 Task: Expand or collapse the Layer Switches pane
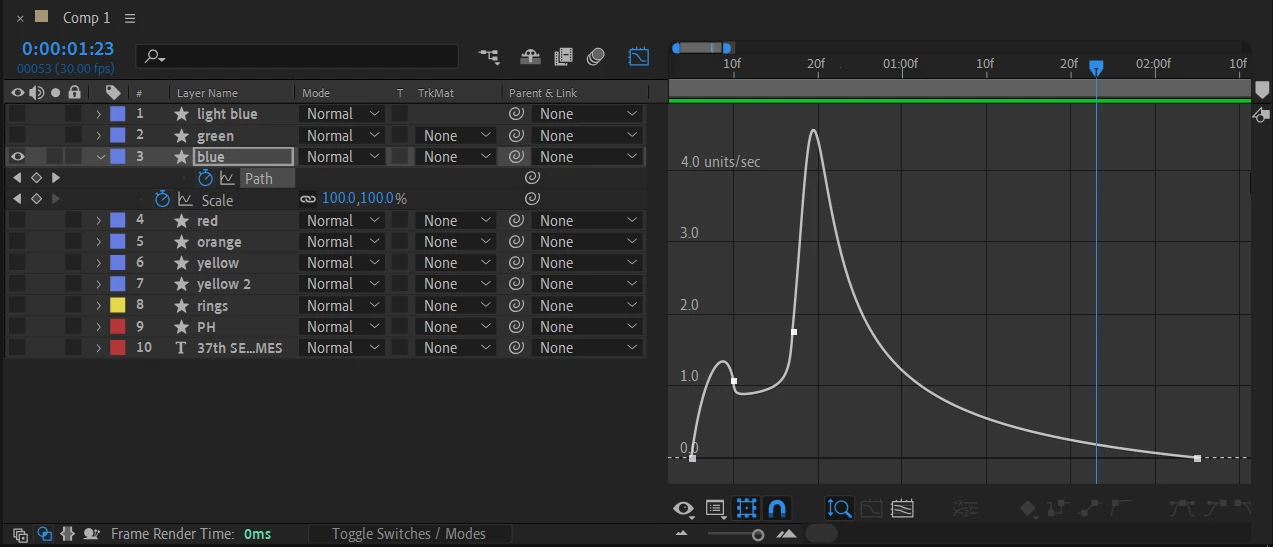click(x=20, y=534)
